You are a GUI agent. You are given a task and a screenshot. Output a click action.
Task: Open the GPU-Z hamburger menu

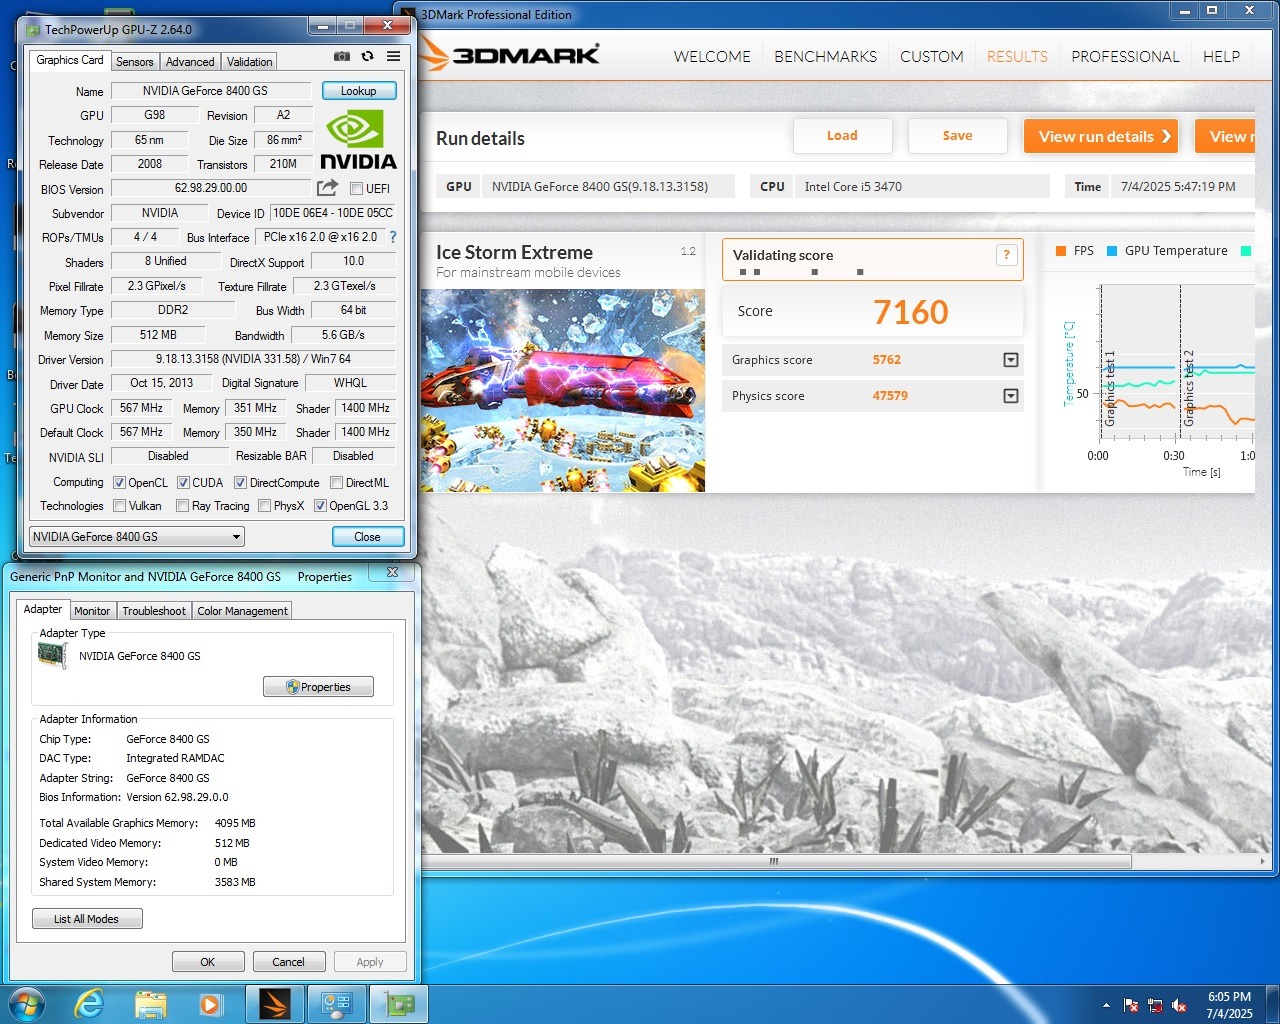click(x=394, y=57)
